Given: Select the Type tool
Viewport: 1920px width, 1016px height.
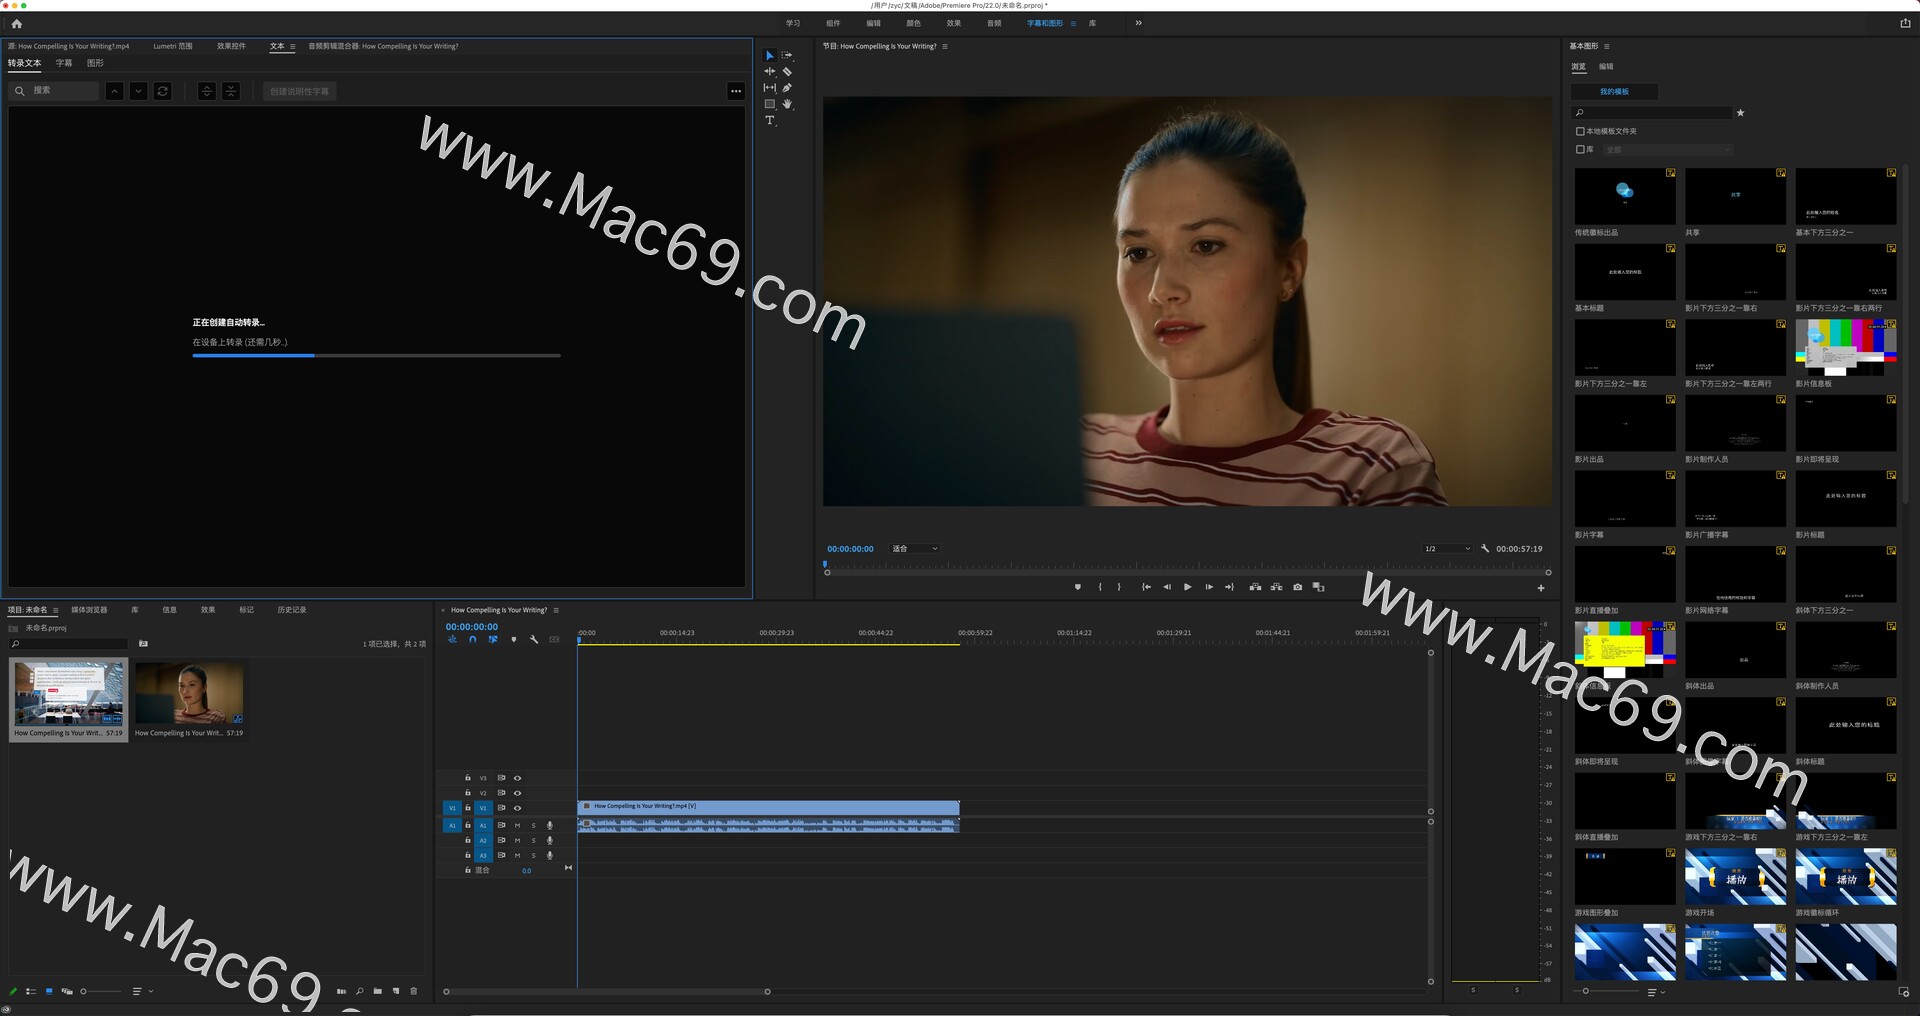Looking at the screenshot, I should point(770,119).
